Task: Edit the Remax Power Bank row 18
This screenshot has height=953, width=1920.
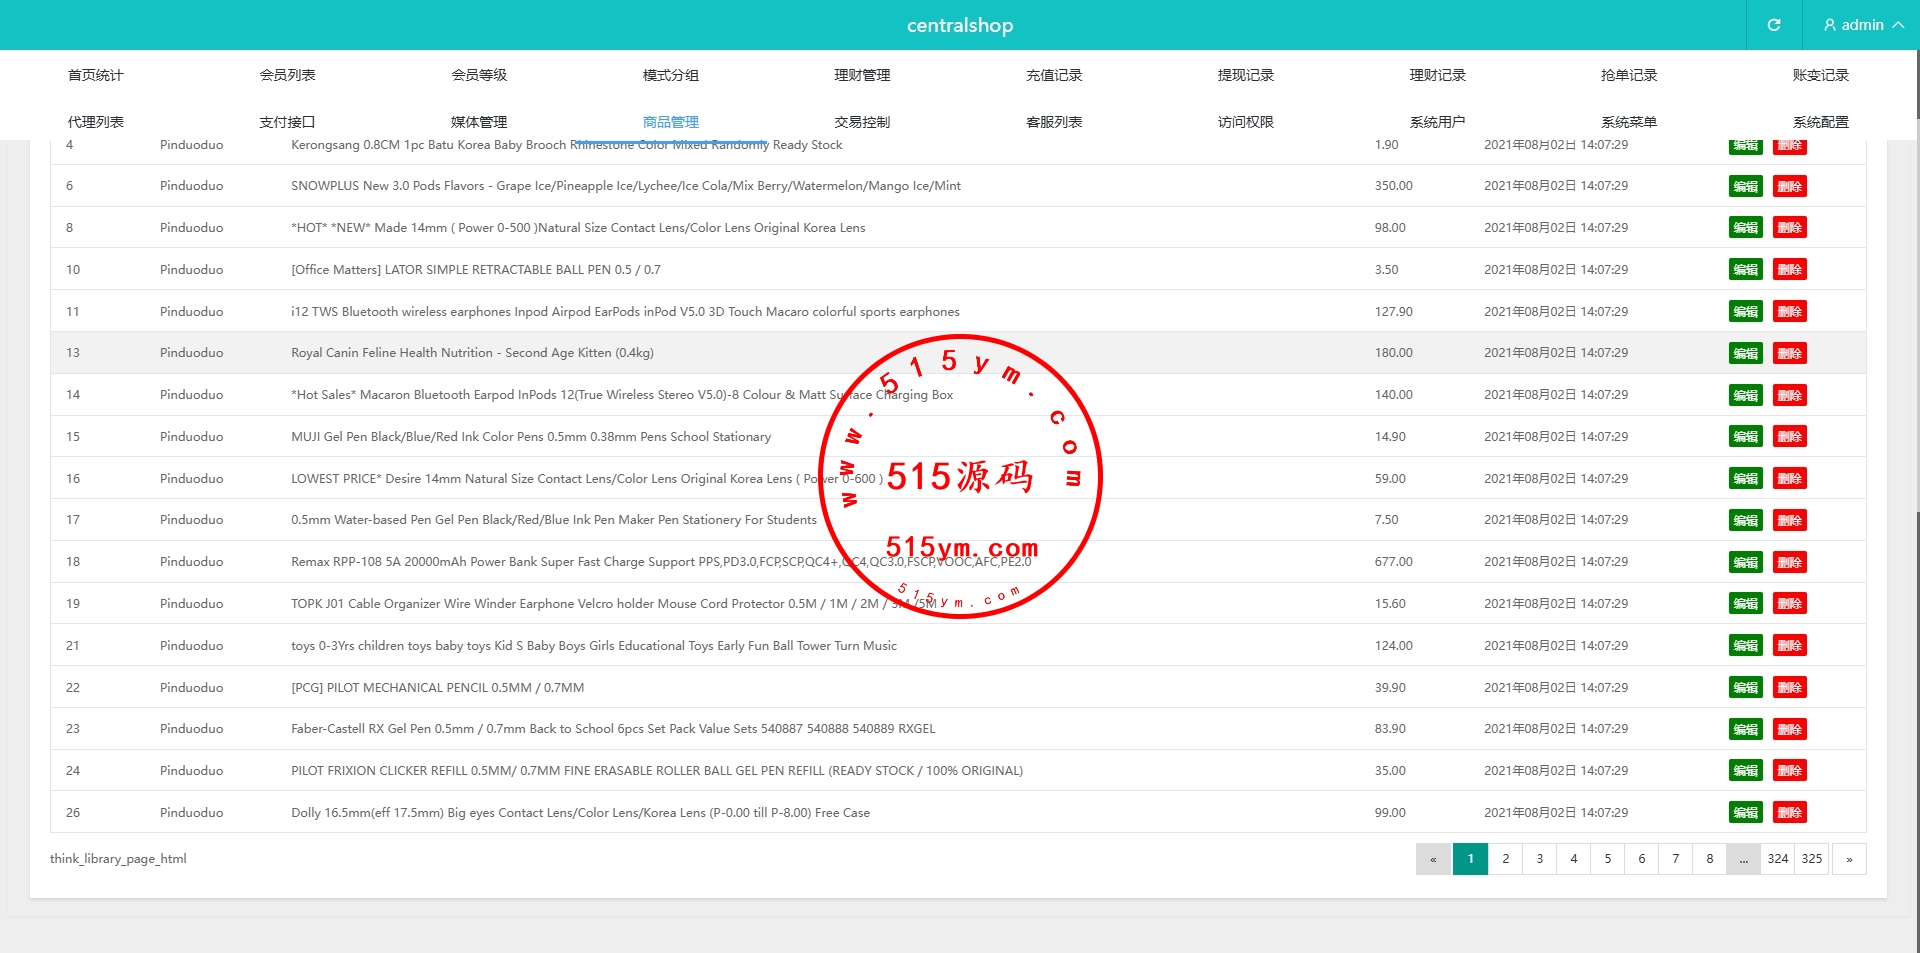Action: point(1745,562)
